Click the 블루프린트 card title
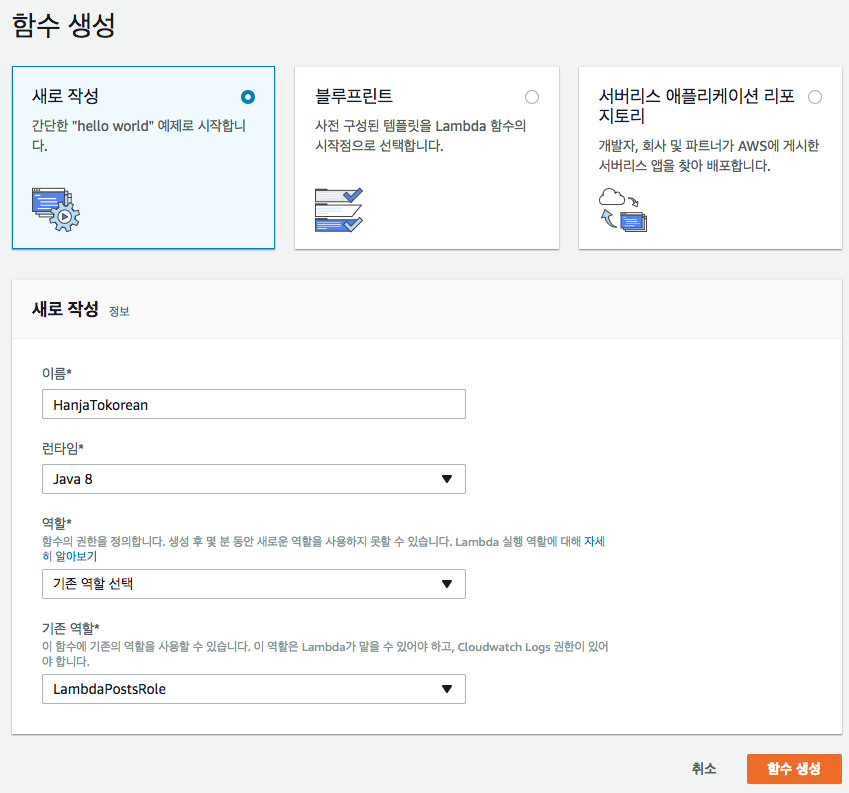Screen dimensions: 849x793 pos(354,96)
